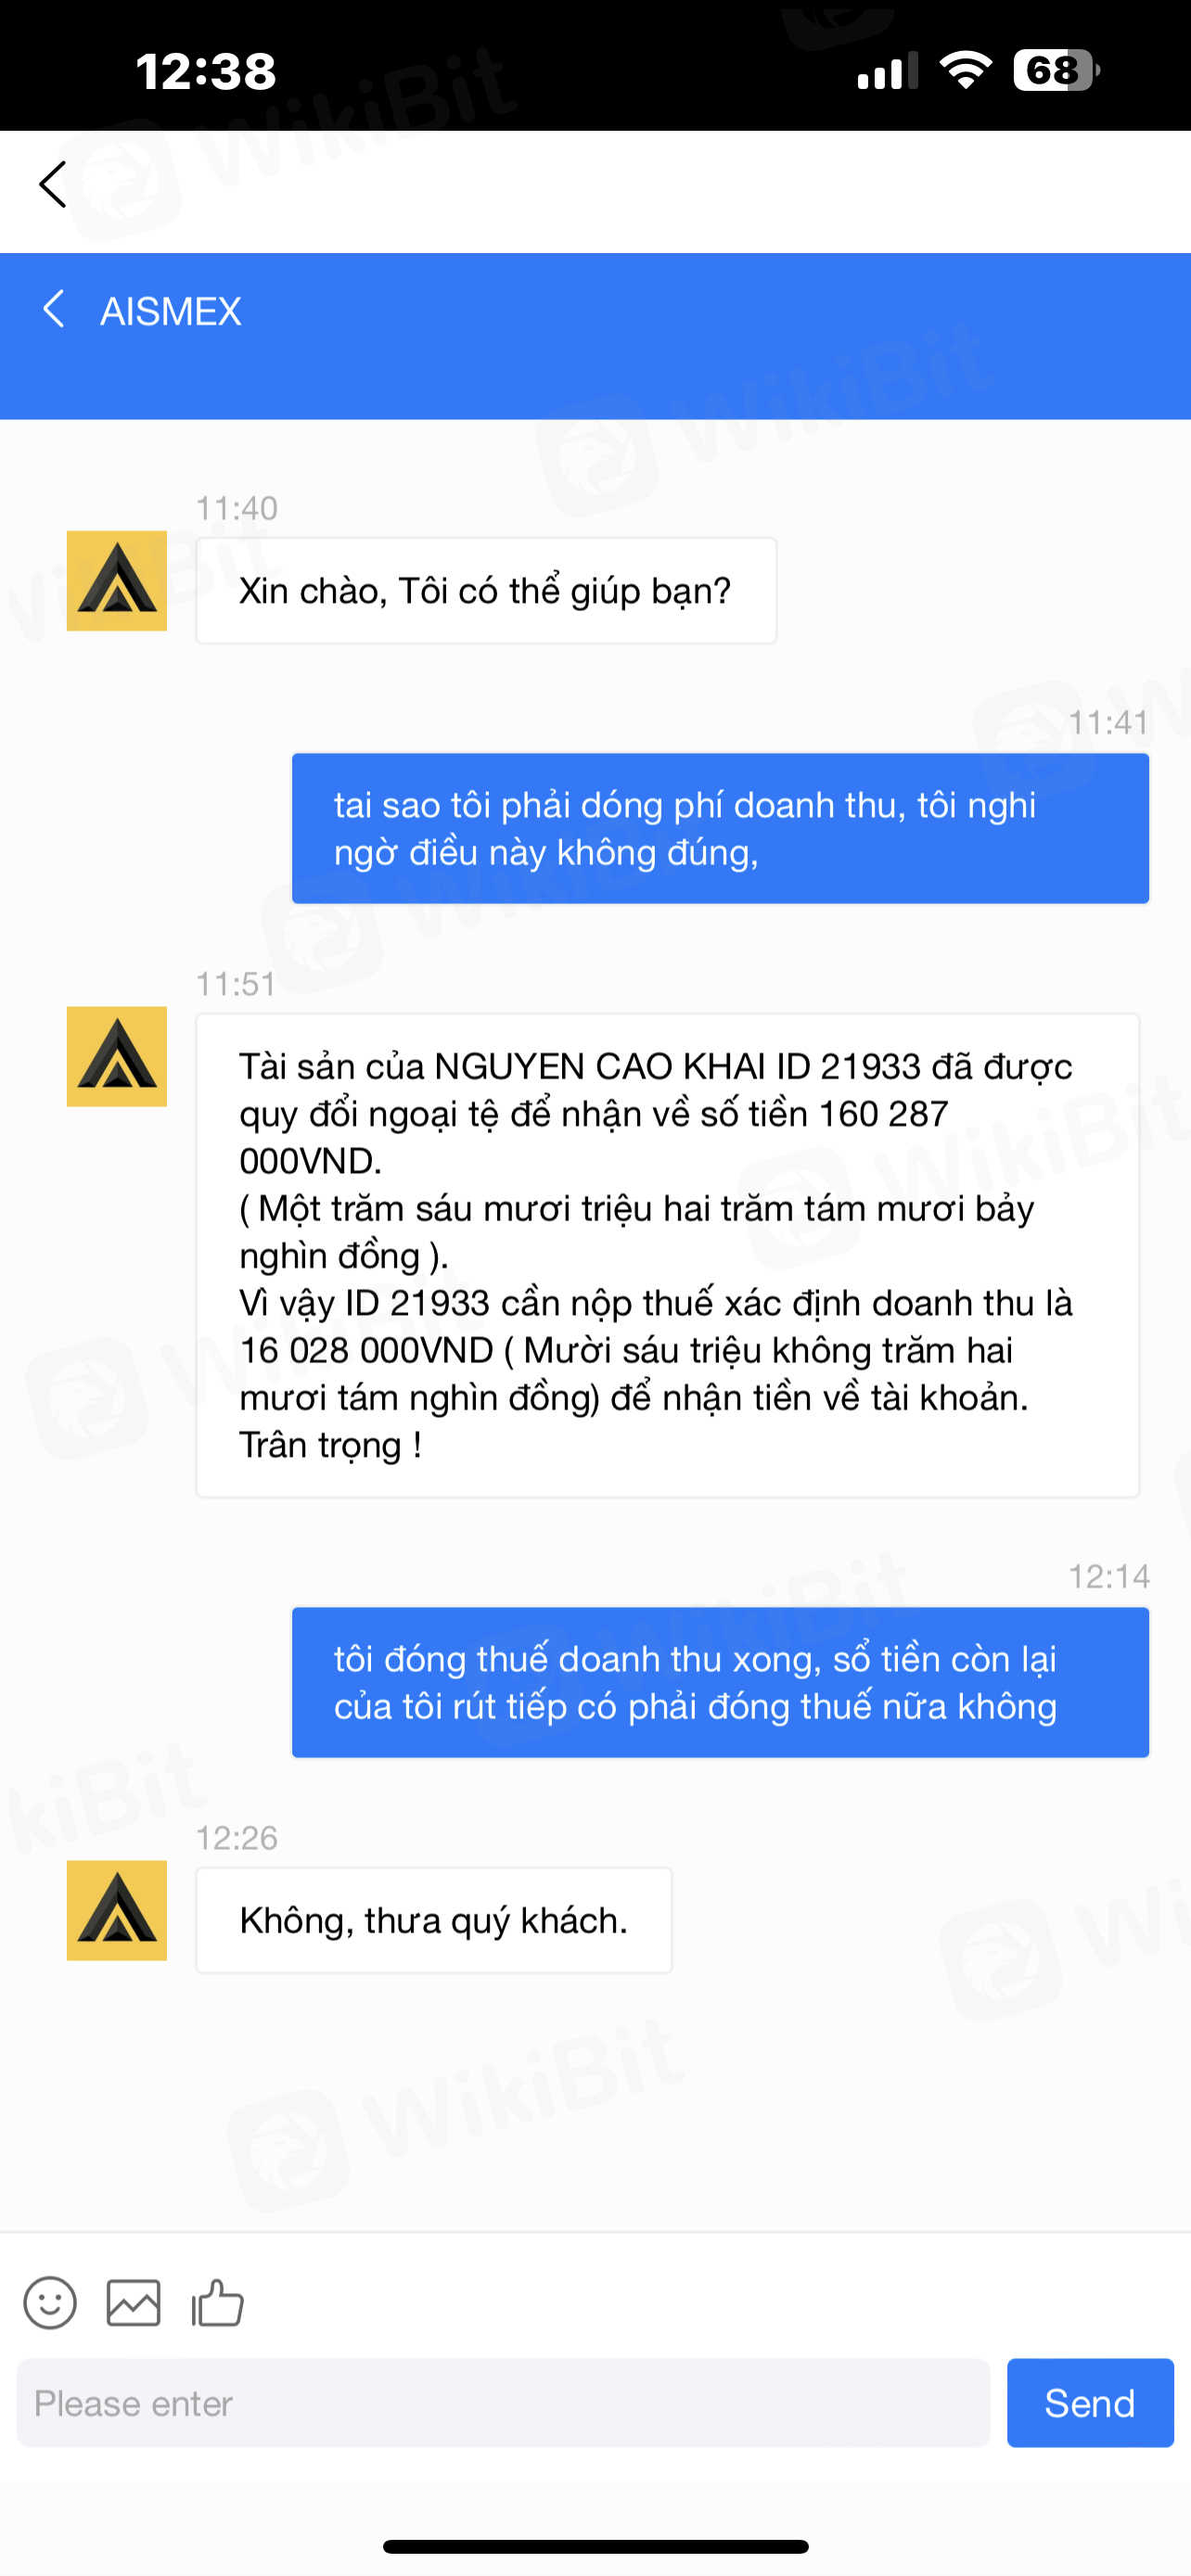Tap the AISMEX avatar at 12:26 message

pyautogui.click(x=117, y=1911)
